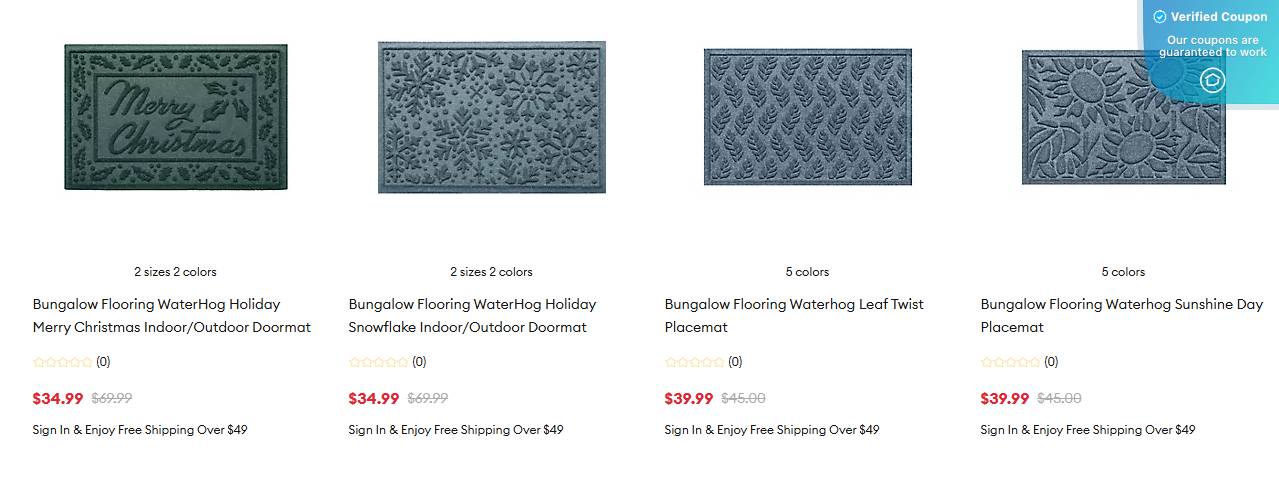Open the Leaf Twist placemat image
The width and height of the screenshot is (1279, 477).
click(807, 117)
